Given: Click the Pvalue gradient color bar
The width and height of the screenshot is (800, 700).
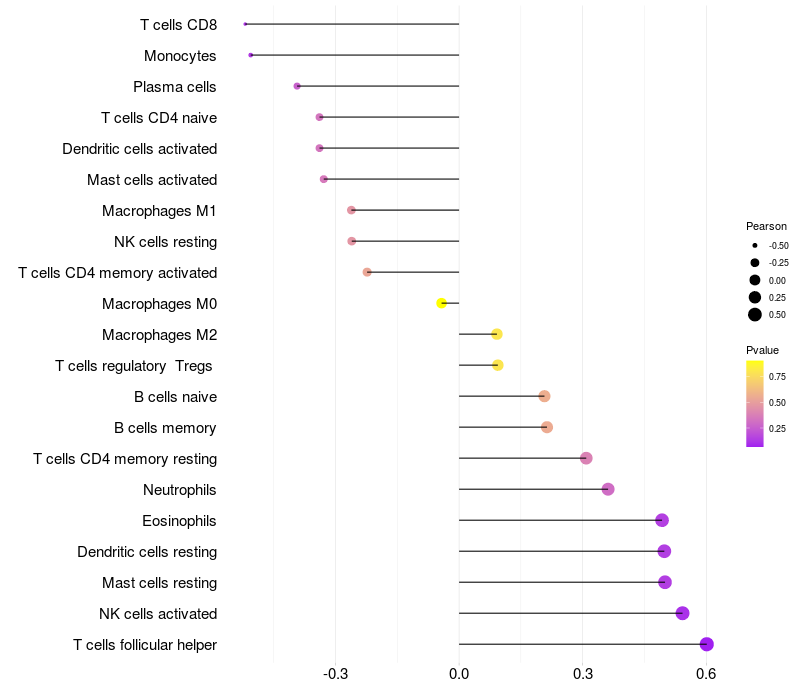Looking at the screenshot, I should pyautogui.click(x=755, y=404).
